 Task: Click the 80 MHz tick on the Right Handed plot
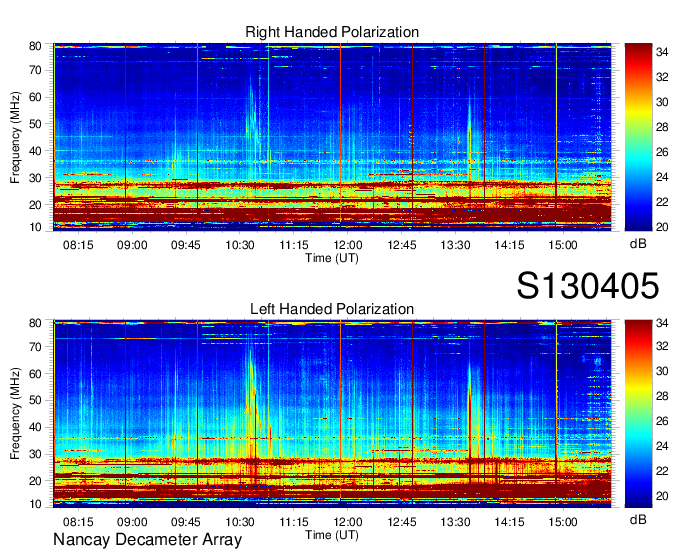pos(35,46)
